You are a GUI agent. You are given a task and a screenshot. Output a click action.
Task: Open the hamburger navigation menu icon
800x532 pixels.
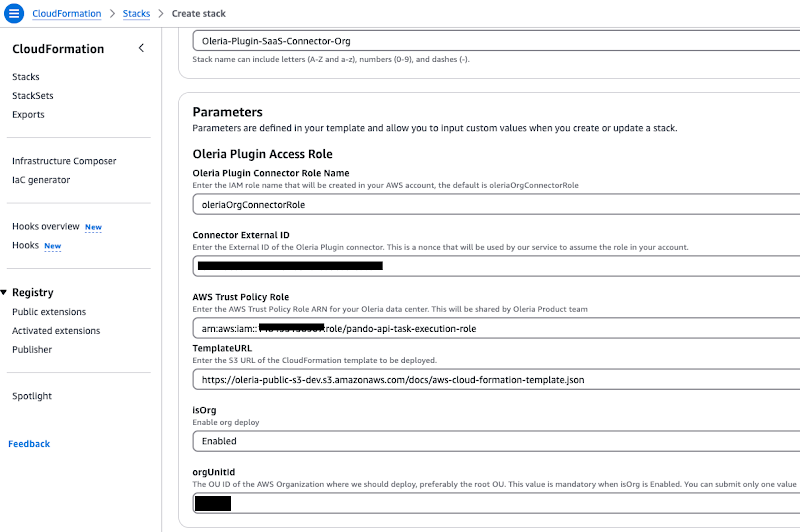coord(14,13)
